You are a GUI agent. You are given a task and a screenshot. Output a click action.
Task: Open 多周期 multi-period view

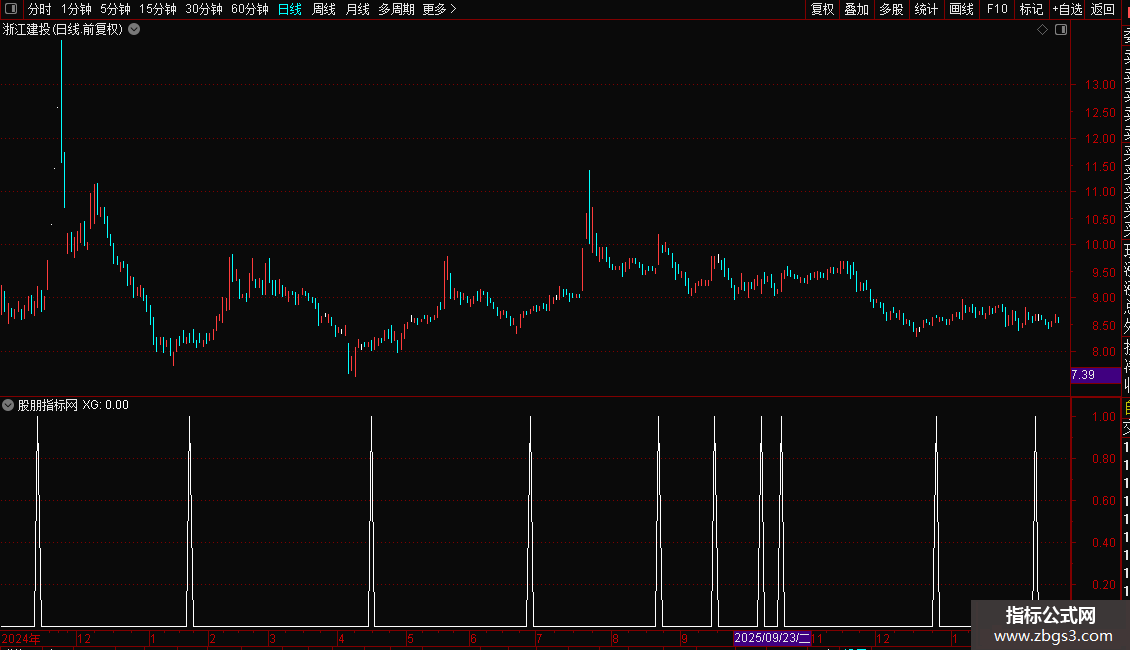[x=396, y=9]
